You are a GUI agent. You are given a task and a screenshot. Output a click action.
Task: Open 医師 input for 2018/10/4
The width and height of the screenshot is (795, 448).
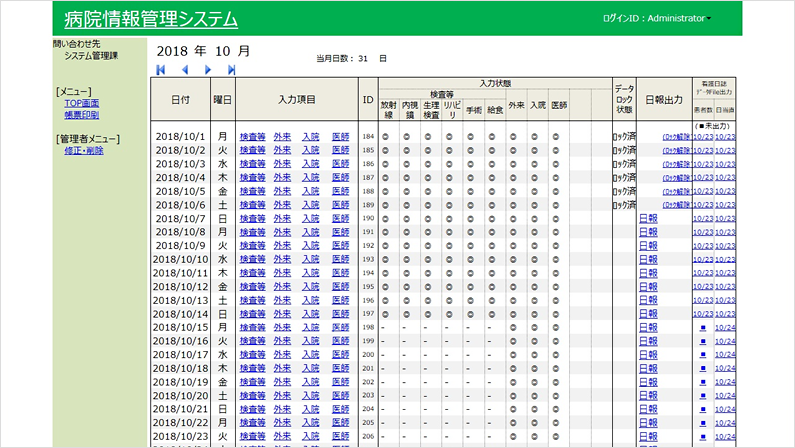coord(341,178)
